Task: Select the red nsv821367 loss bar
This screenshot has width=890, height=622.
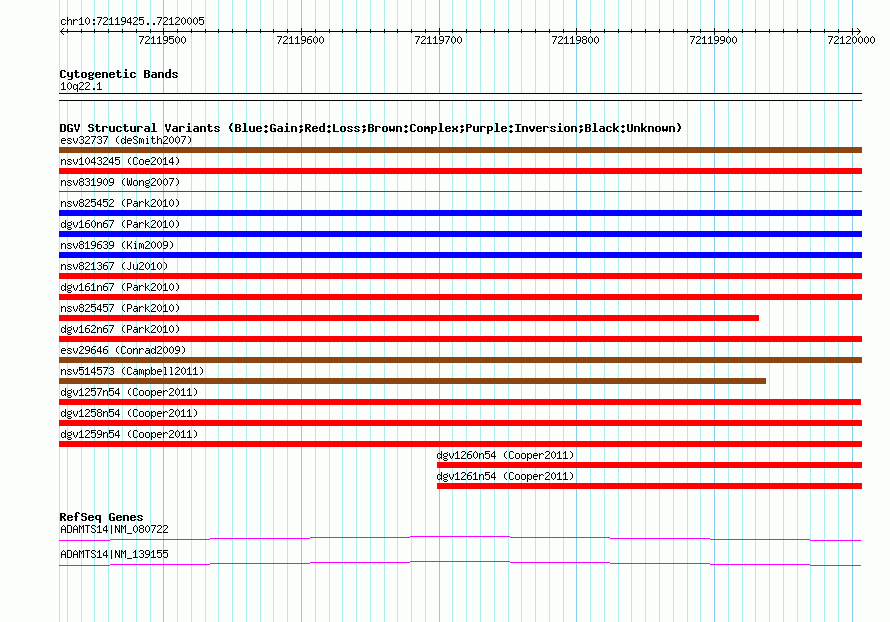Action: (x=460, y=276)
